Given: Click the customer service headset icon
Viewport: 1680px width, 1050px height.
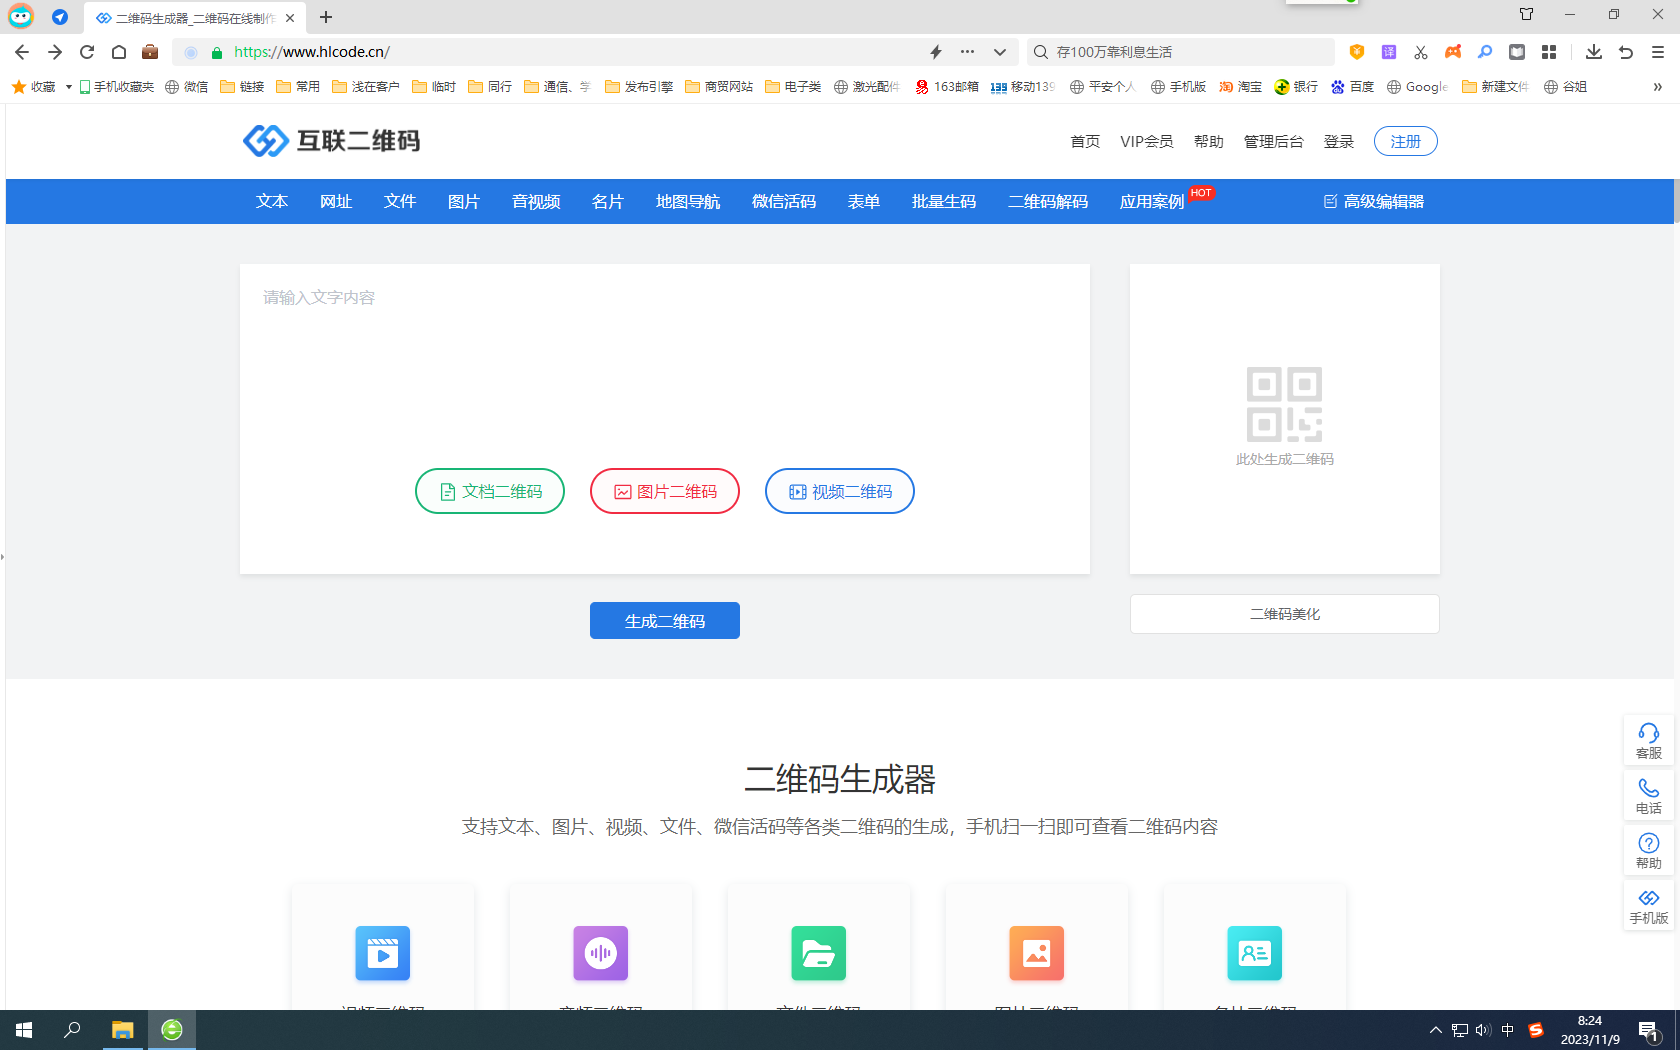Looking at the screenshot, I should click(x=1648, y=733).
